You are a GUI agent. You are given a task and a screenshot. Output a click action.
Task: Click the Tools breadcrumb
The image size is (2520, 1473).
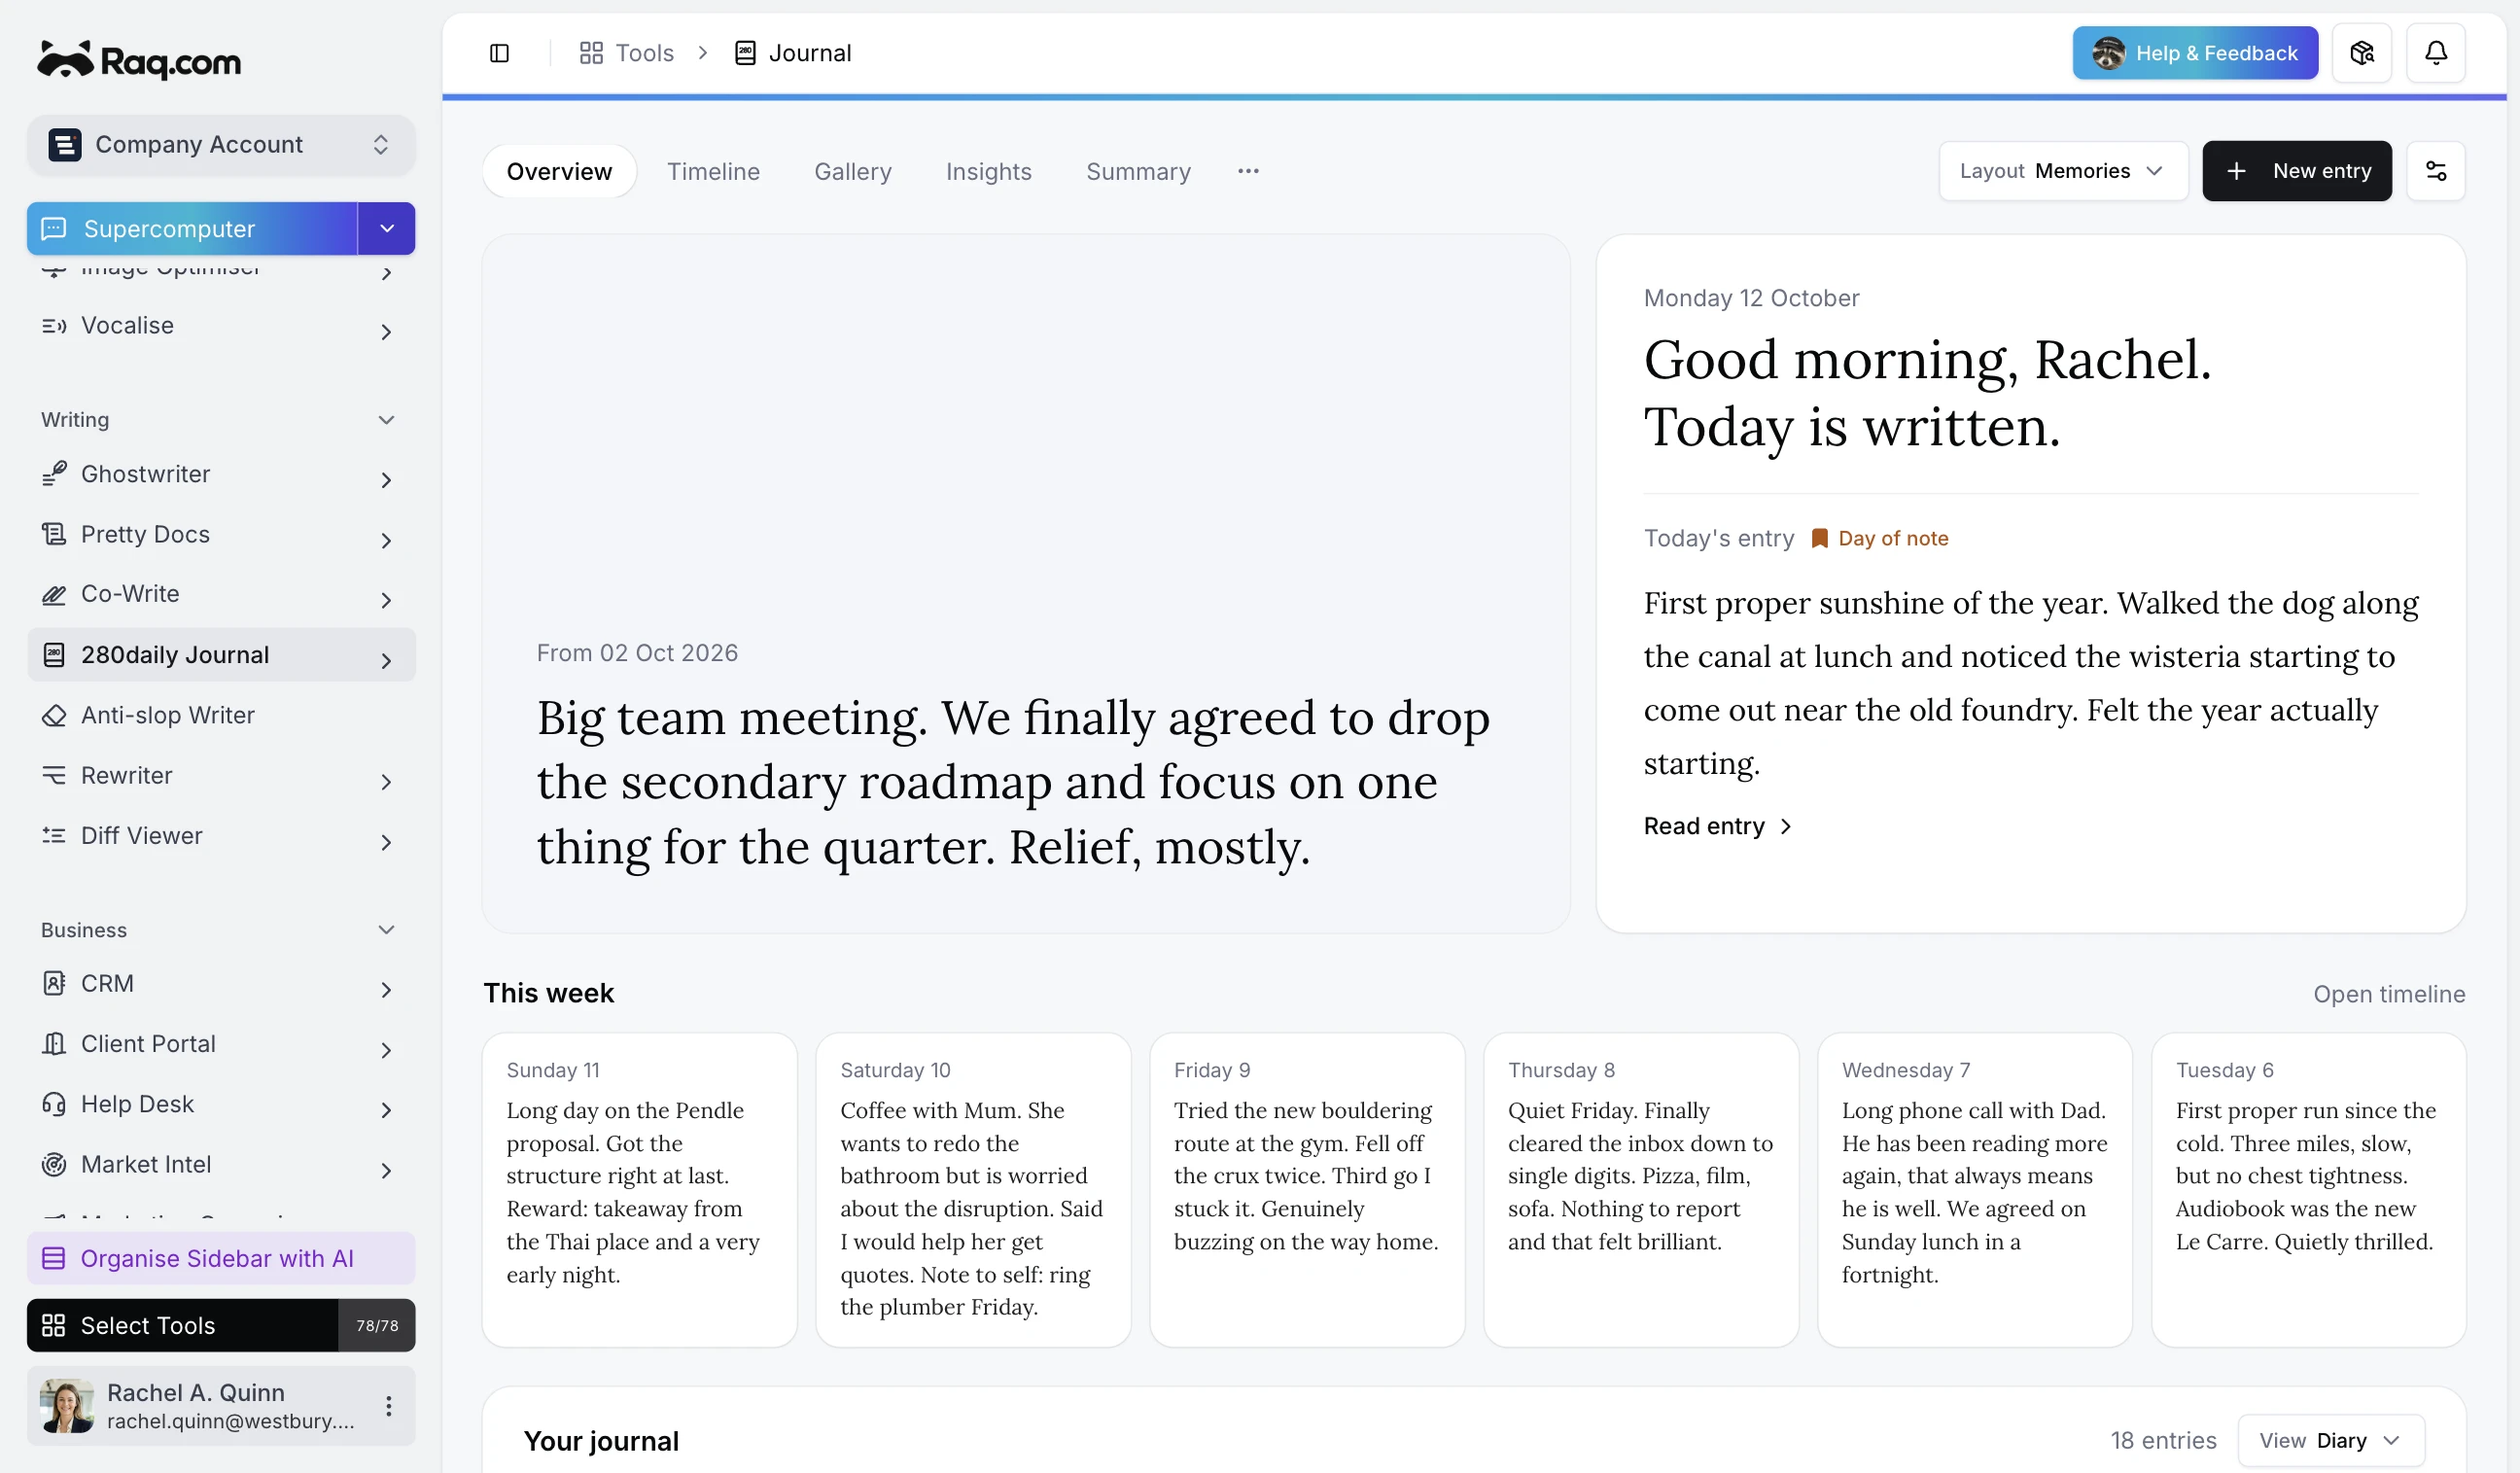click(627, 53)
